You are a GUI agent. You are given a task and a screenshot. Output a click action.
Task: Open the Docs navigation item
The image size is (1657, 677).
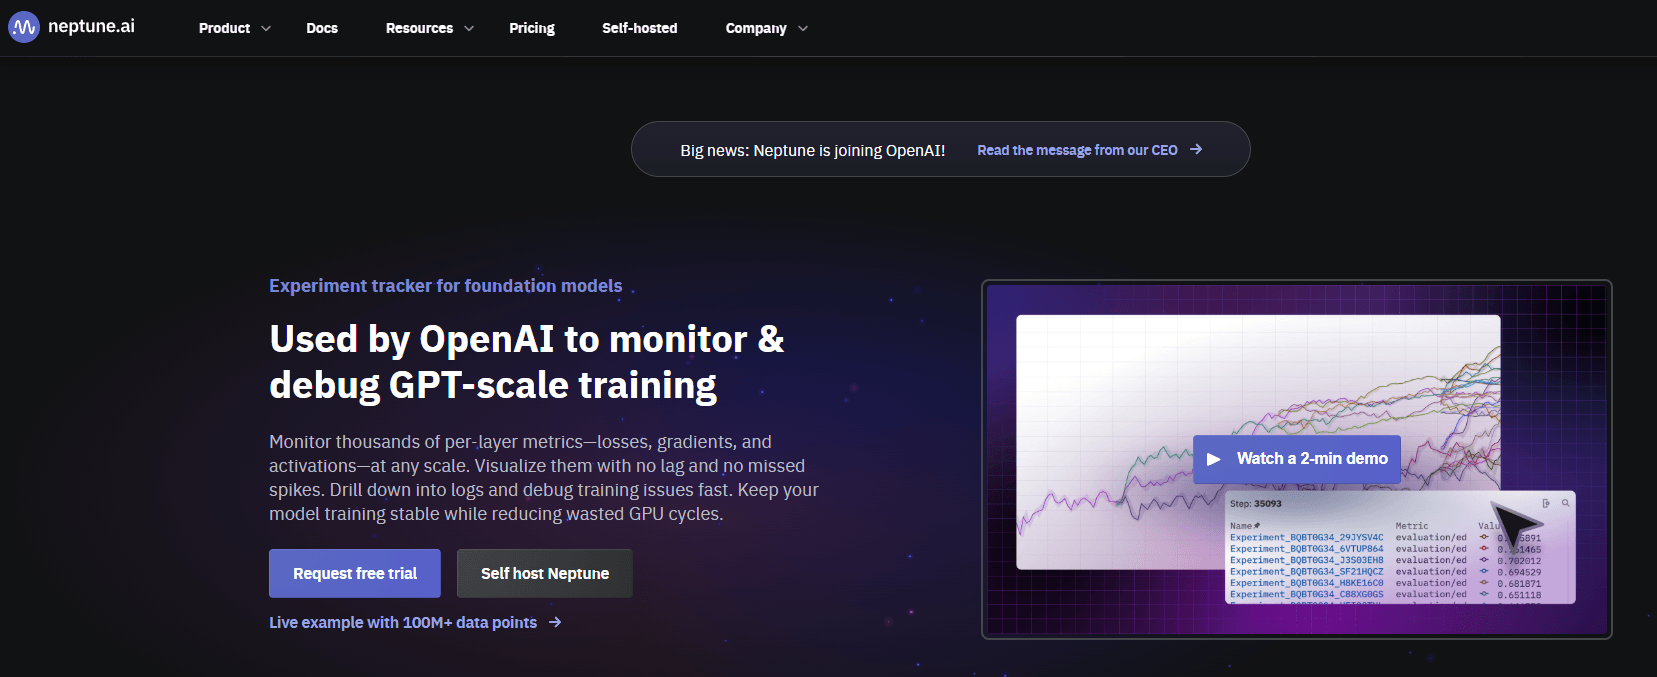coord(321,28)
